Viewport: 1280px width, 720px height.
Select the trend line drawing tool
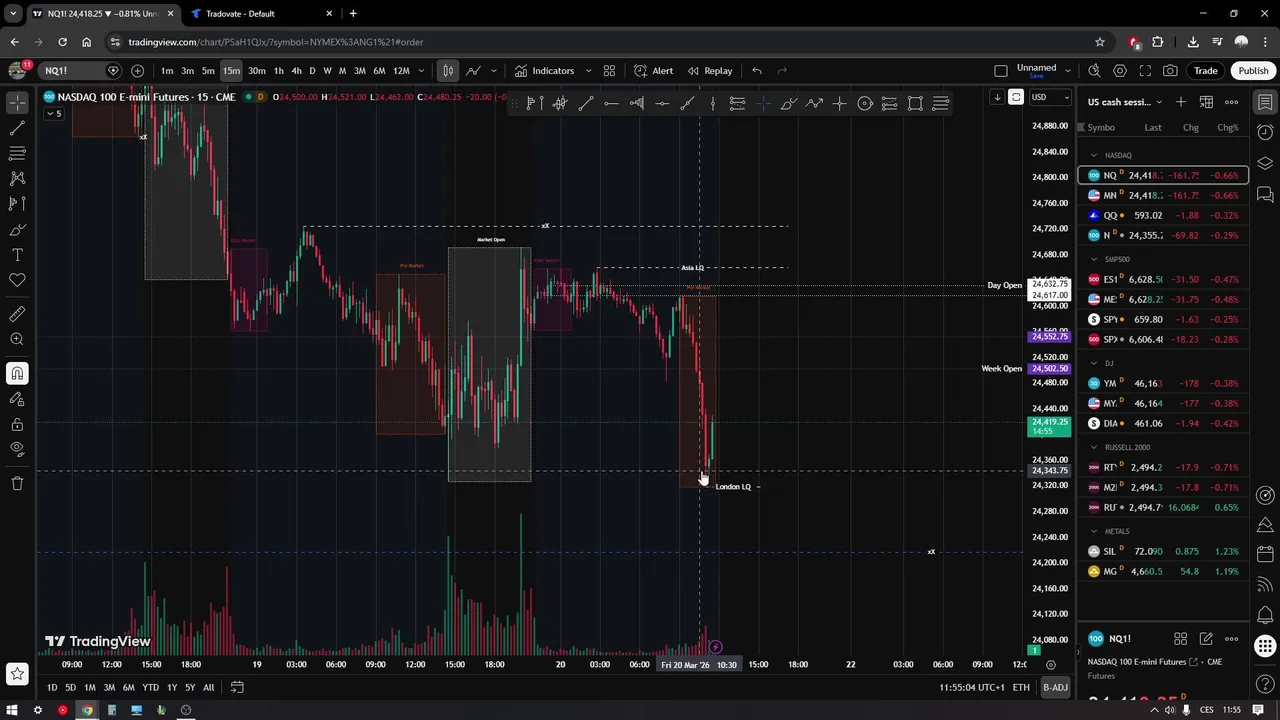(x=17, y=128)
